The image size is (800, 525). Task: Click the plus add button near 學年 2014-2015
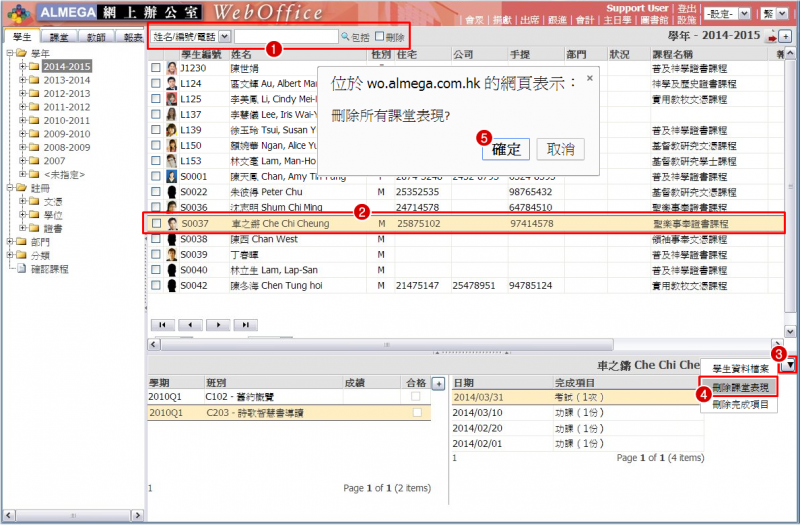[785, 37]
